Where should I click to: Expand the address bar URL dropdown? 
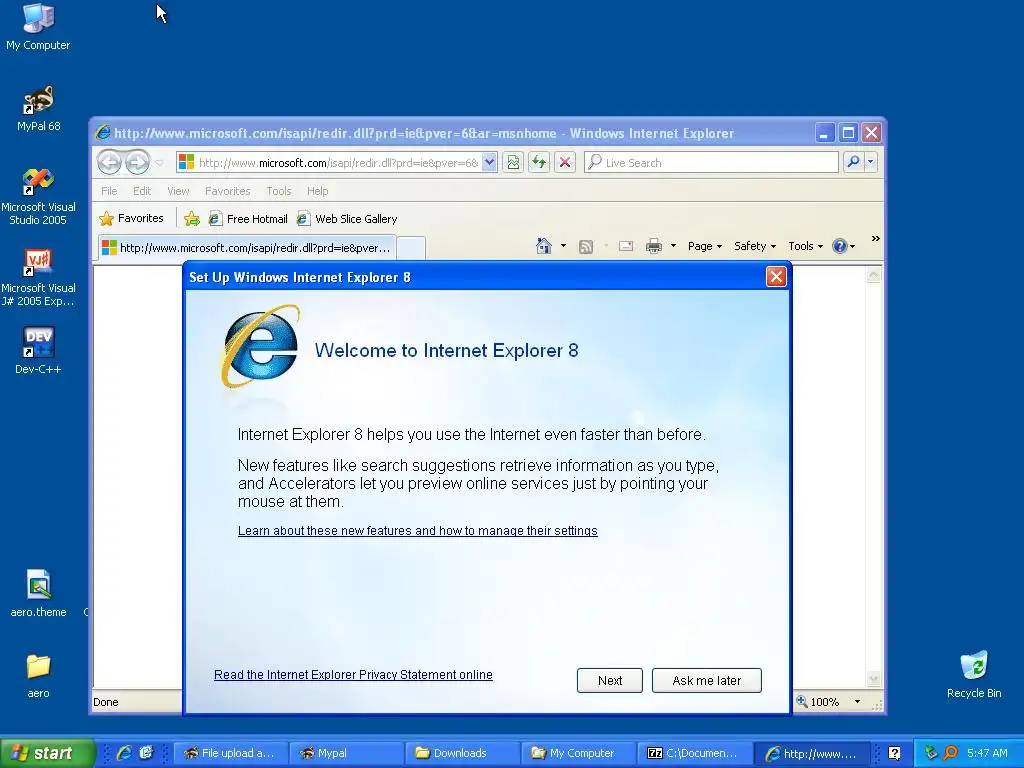[x=489, y=162]
